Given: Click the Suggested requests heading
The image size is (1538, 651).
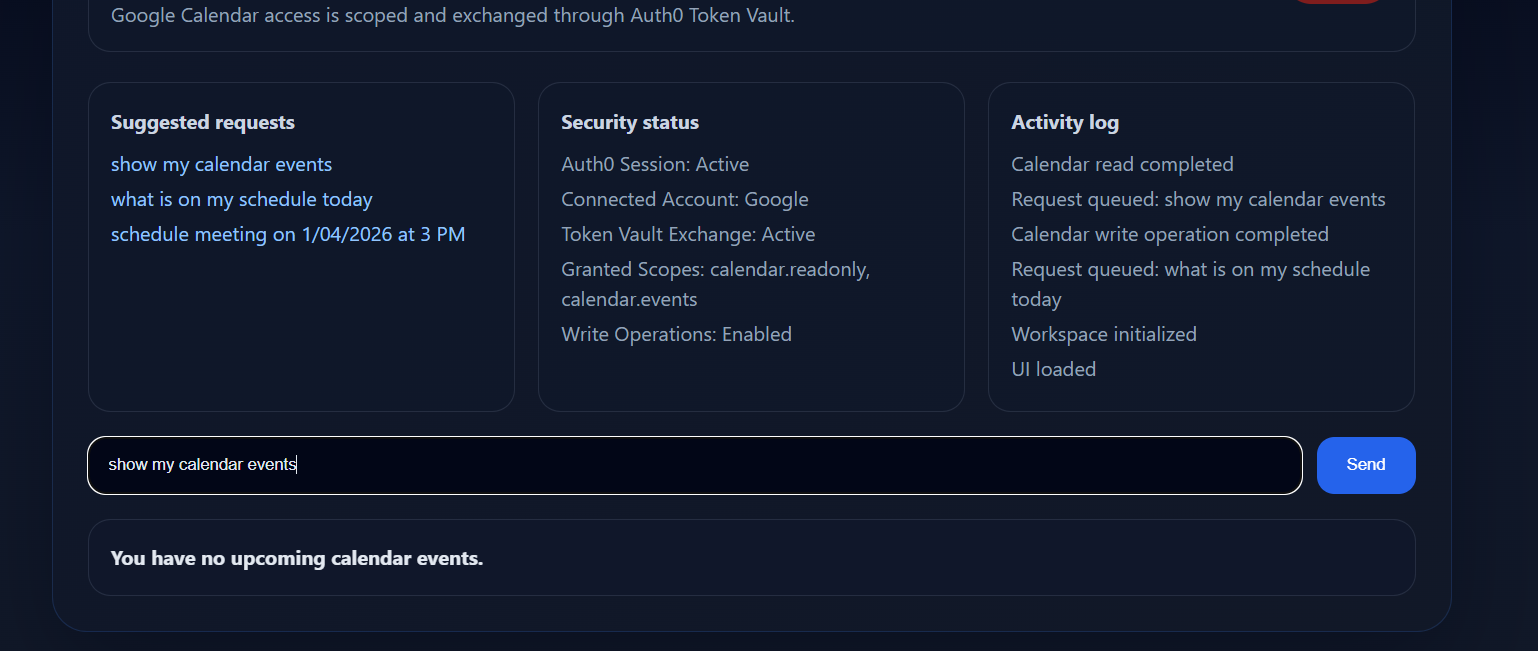Looking at the screenshot, I should 203,122.
